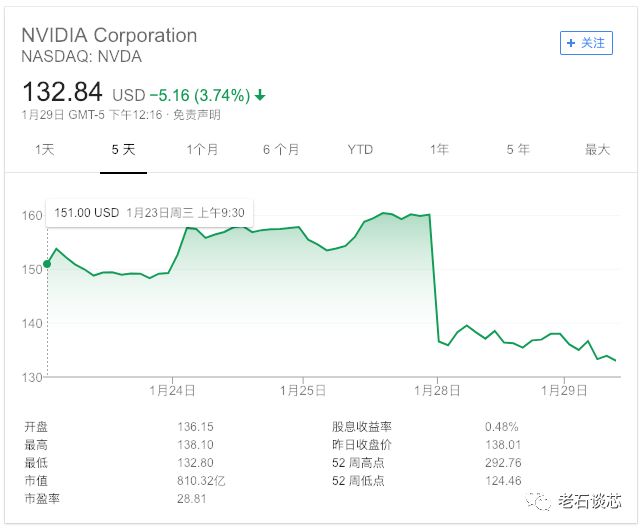Click the plus icon in 关注 button
Screen dimensions: 642x529
click(571, 43)
